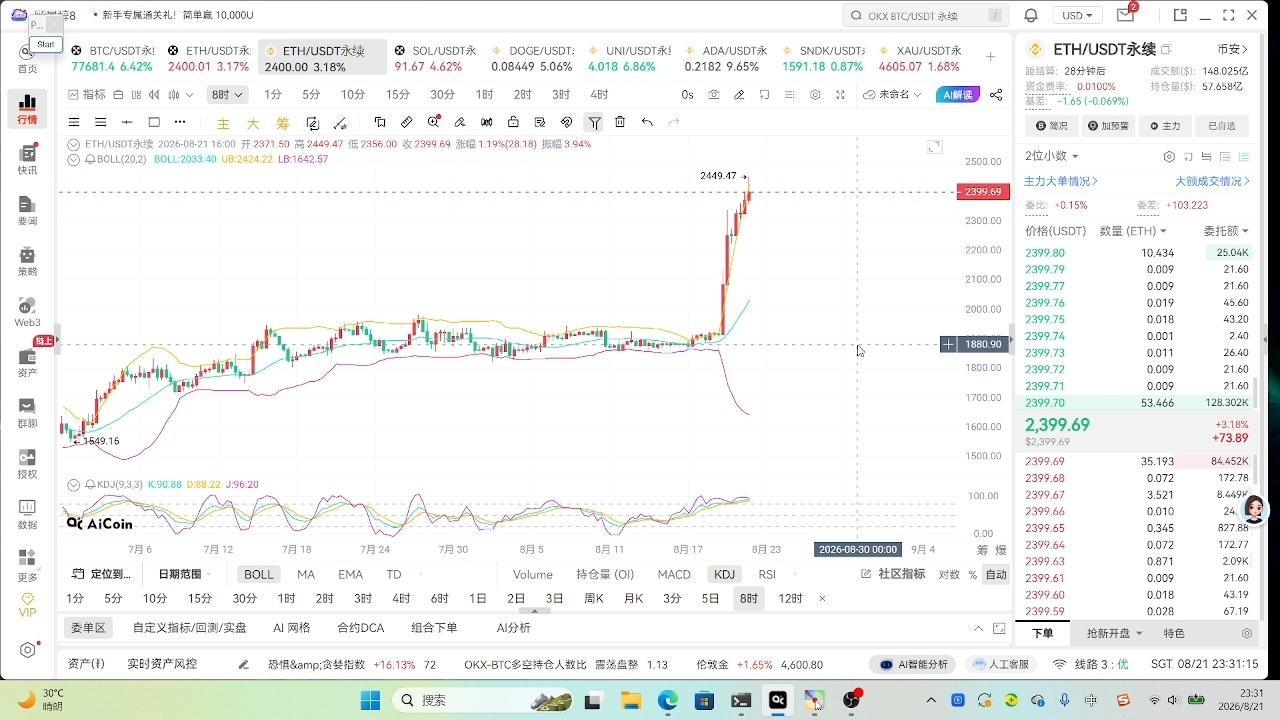Click the order book settings hexagon icon
The height and width of the screenshot is (720, 1280).
(1169, 157)
